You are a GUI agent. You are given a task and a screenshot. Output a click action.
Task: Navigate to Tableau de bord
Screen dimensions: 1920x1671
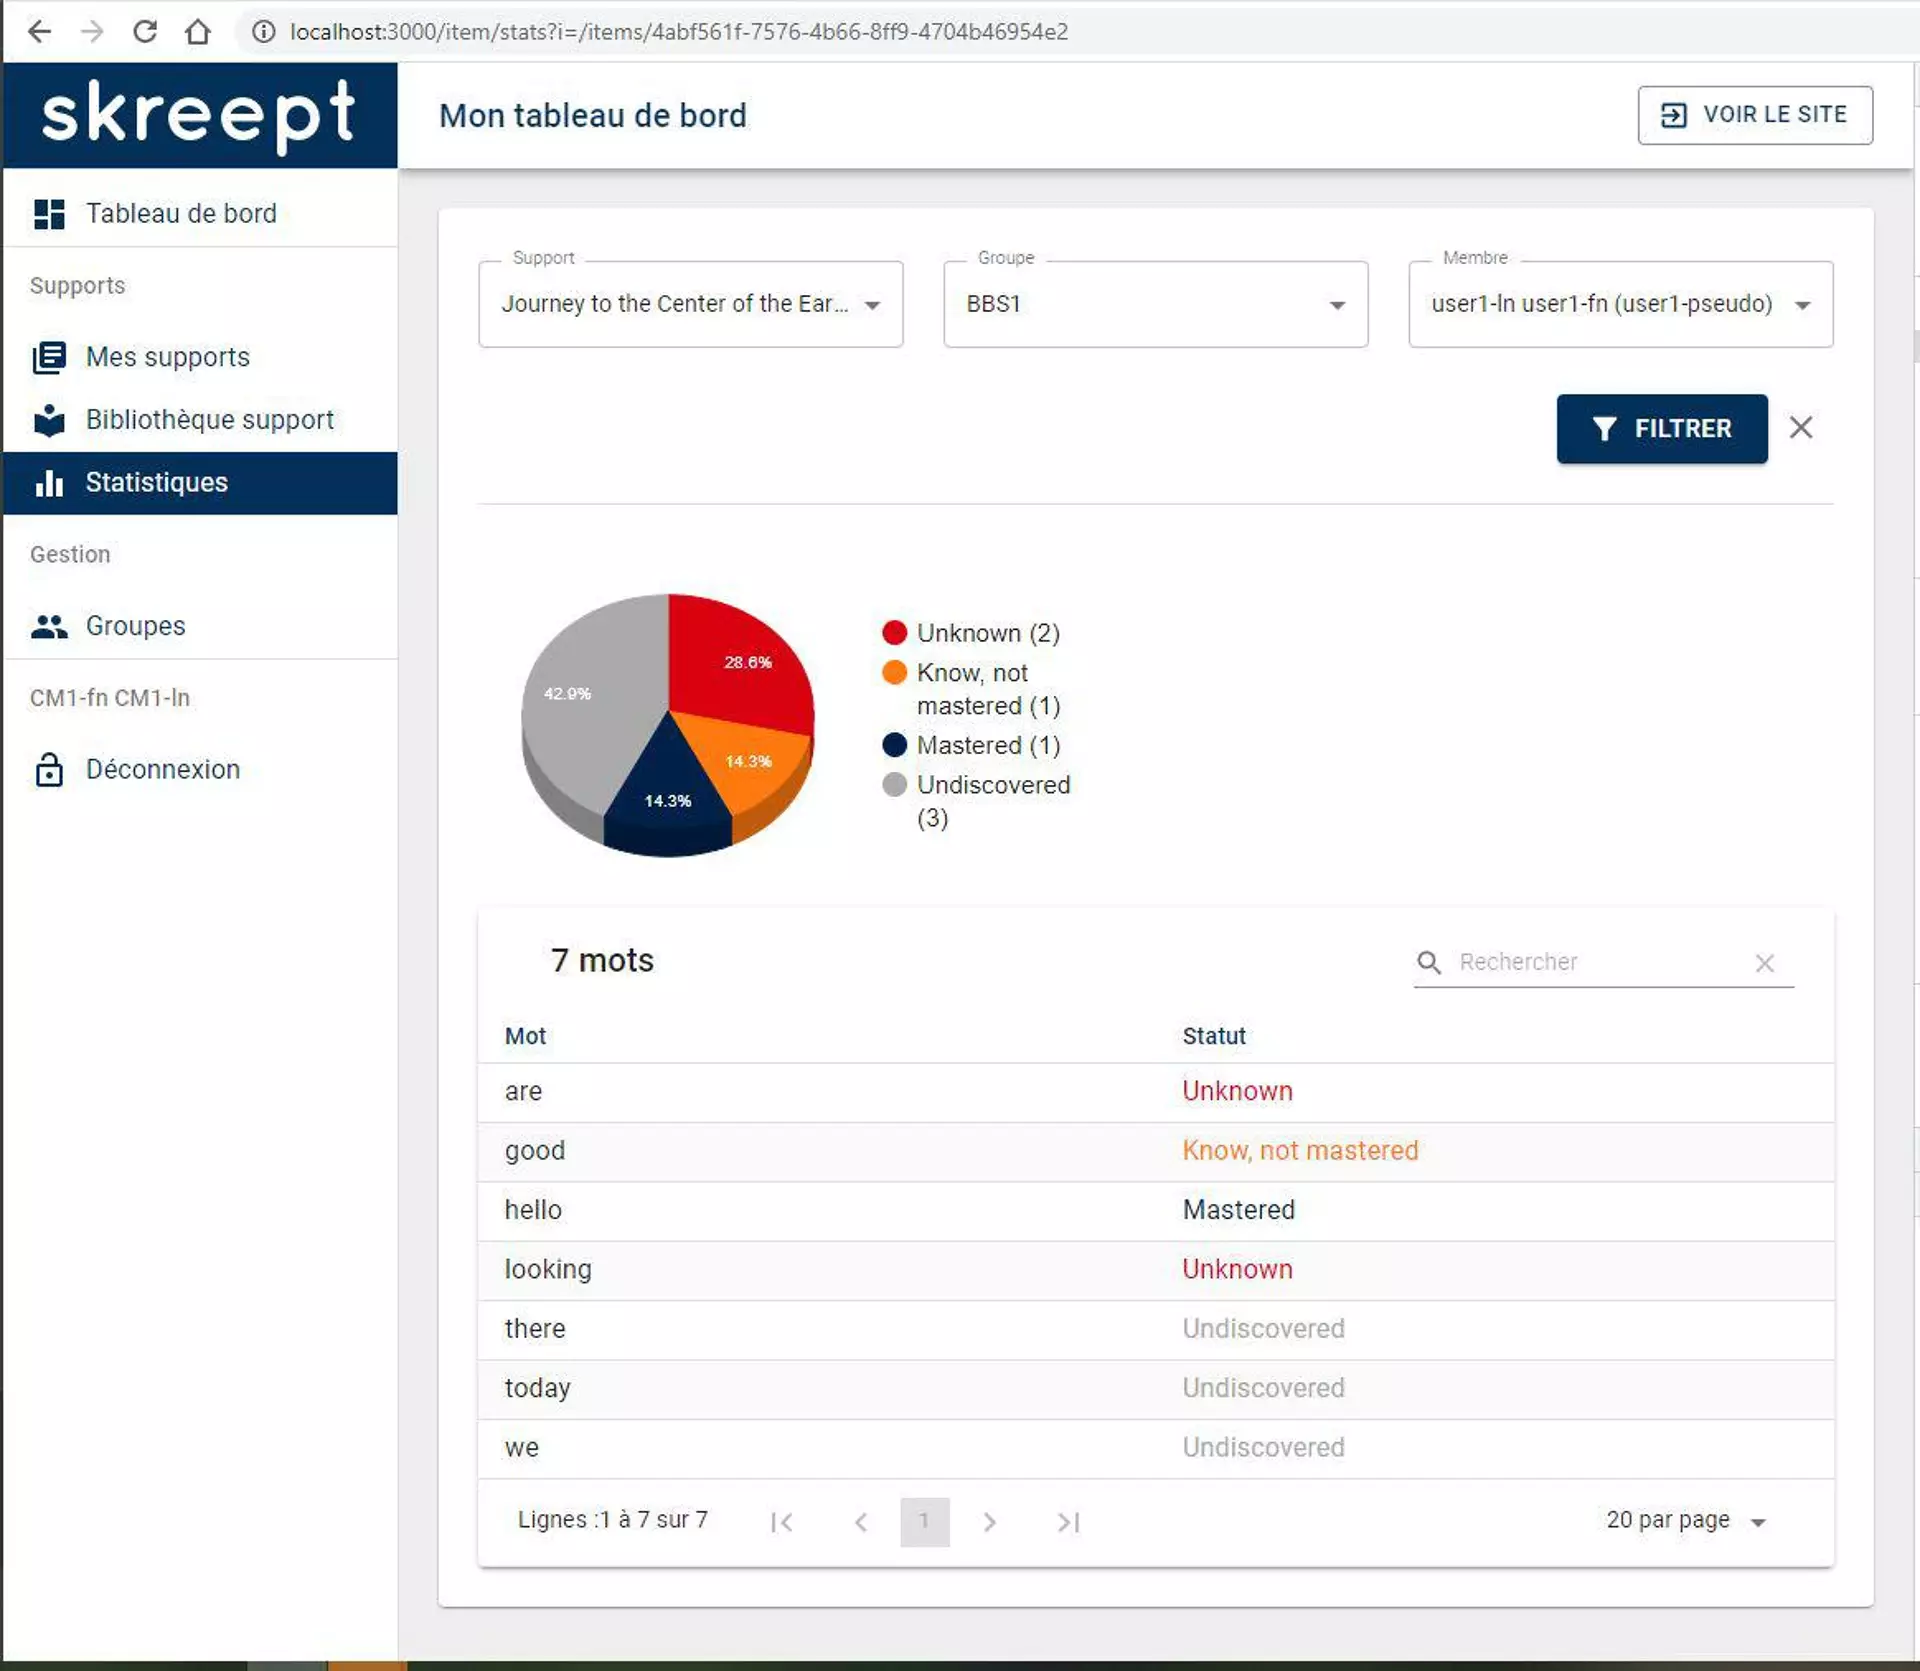[181, 213]
